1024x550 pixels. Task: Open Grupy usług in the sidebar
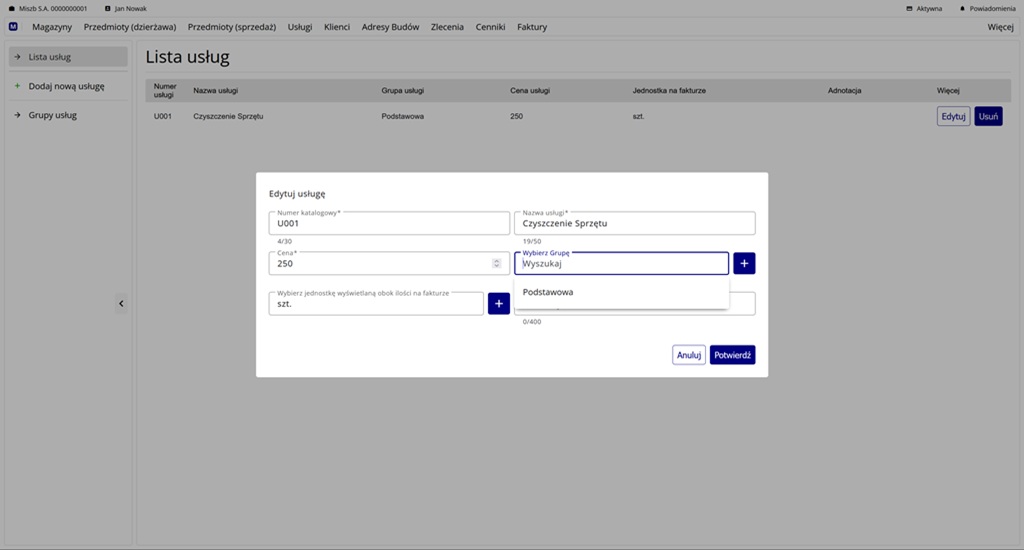coord(52,115)
